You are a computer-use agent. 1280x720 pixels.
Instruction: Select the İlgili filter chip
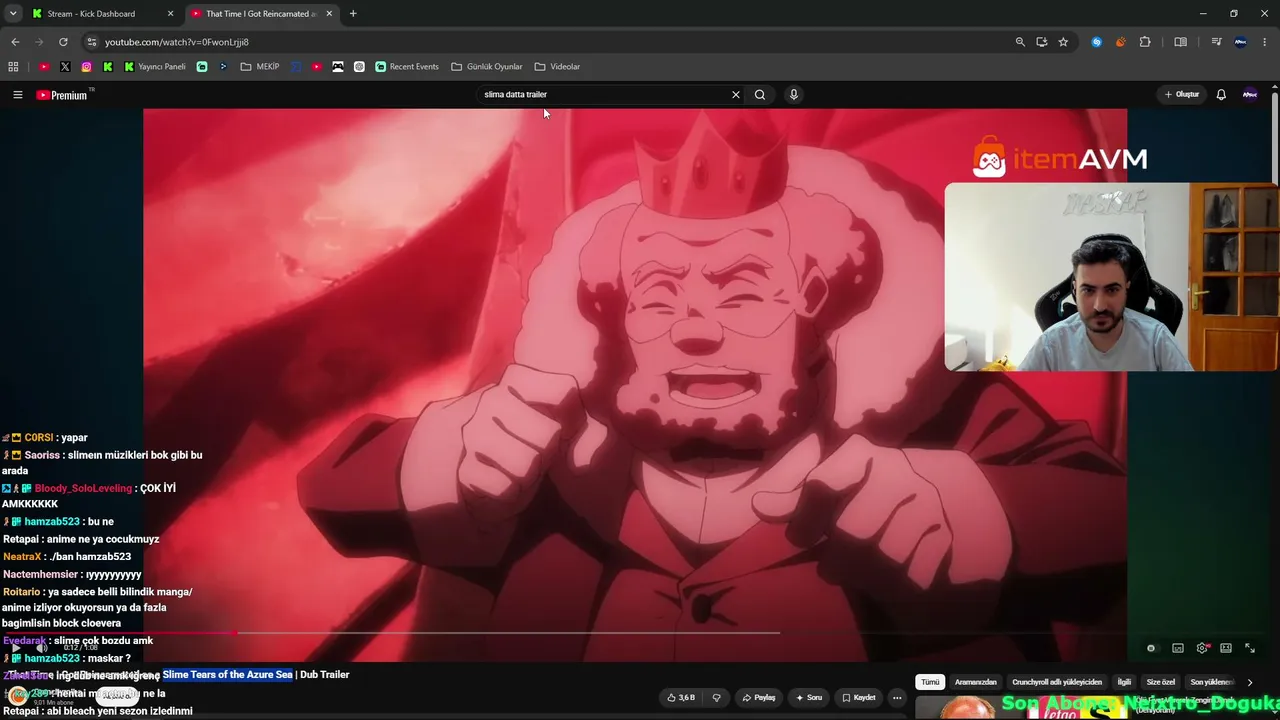[x=1124, y=682]
